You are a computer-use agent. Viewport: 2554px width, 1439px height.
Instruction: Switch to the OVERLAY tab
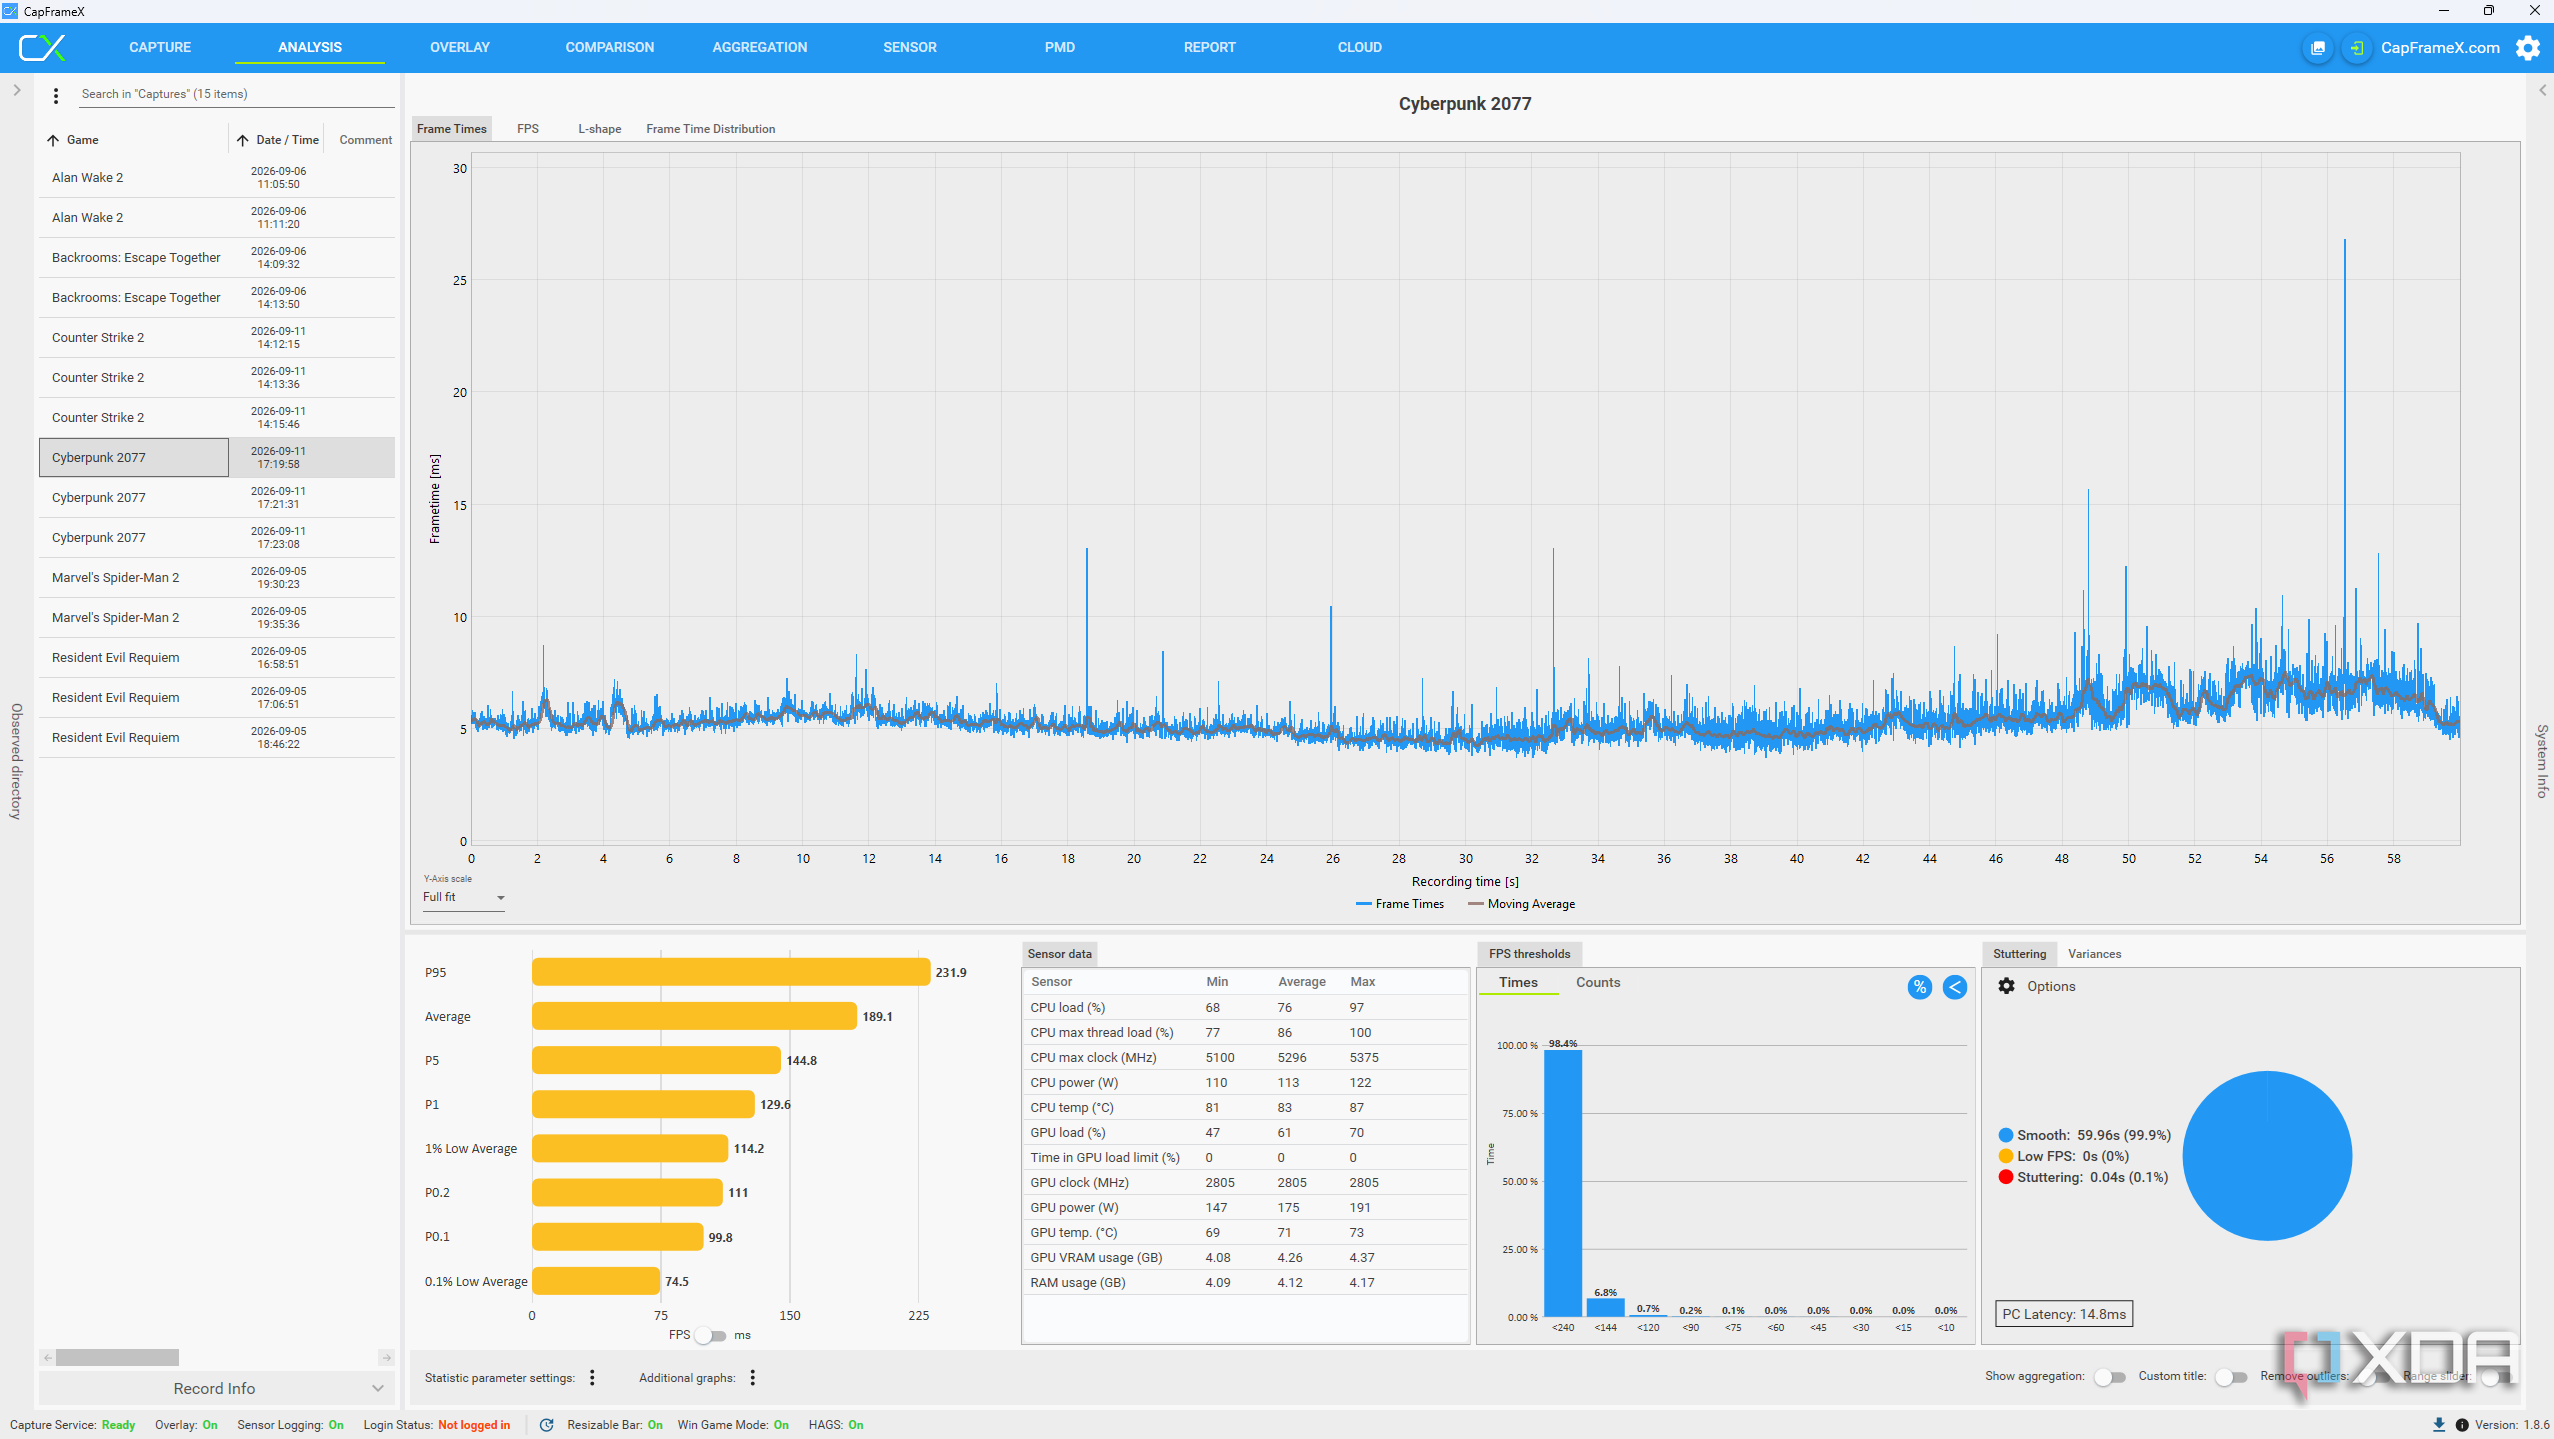pyautogui.click(x=460, y=47)
